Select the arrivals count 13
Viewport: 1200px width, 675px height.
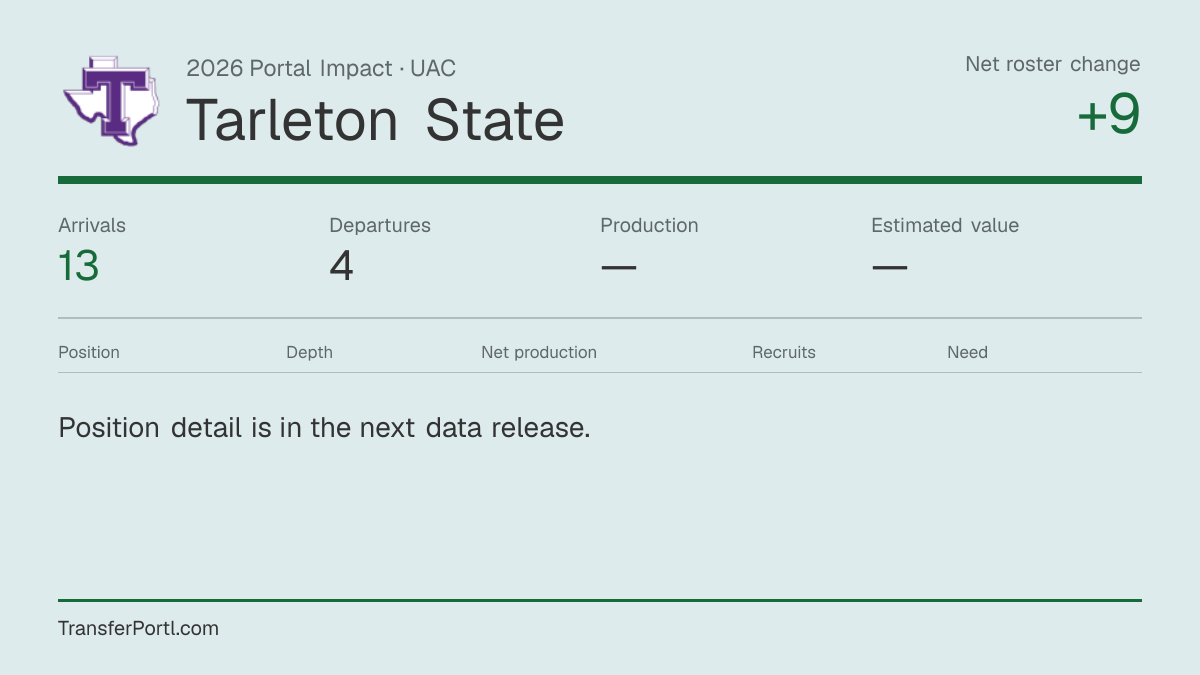[x=79, y=266]
